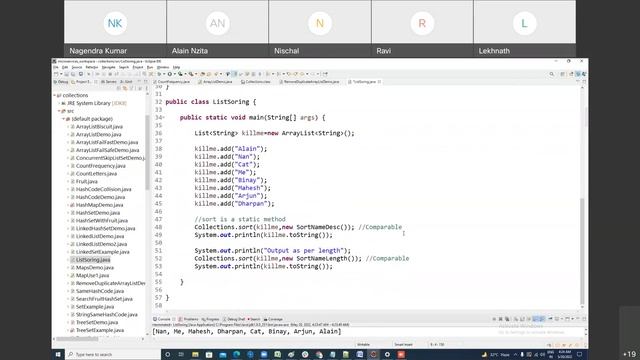Click Smart Insert in status bar
The width and height of the screenshot is (640, 360).
pos(403,345)
